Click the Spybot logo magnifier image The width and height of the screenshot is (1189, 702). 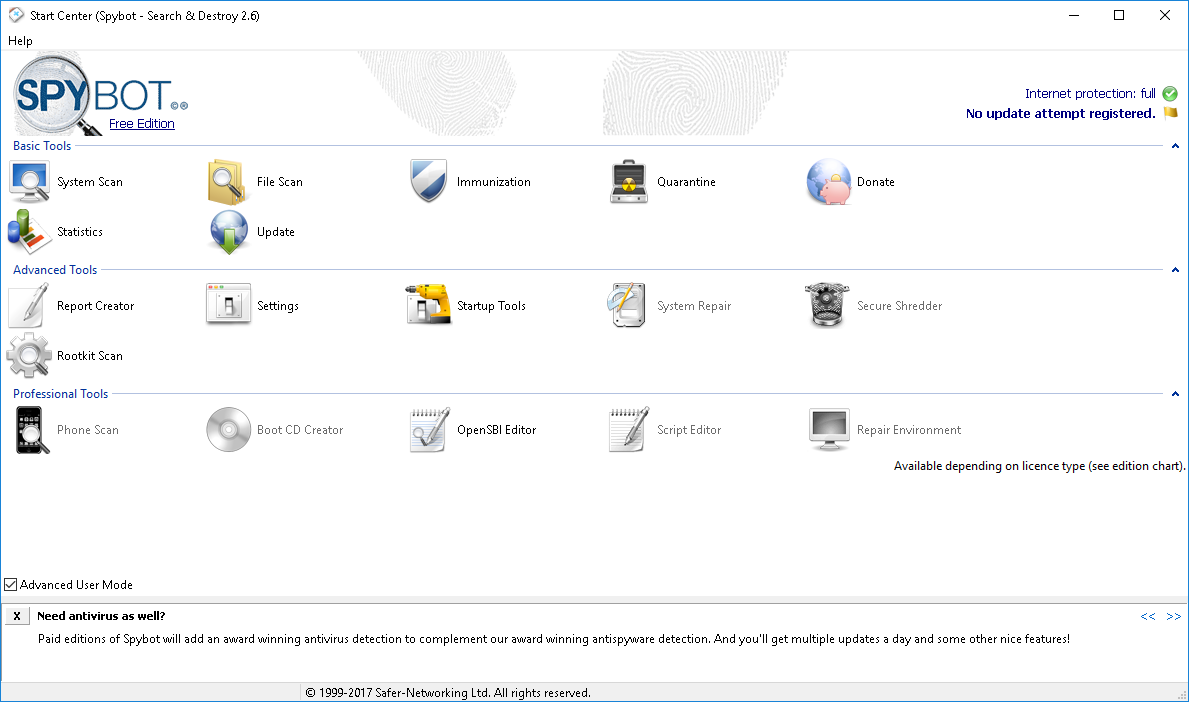click(57, 95)
